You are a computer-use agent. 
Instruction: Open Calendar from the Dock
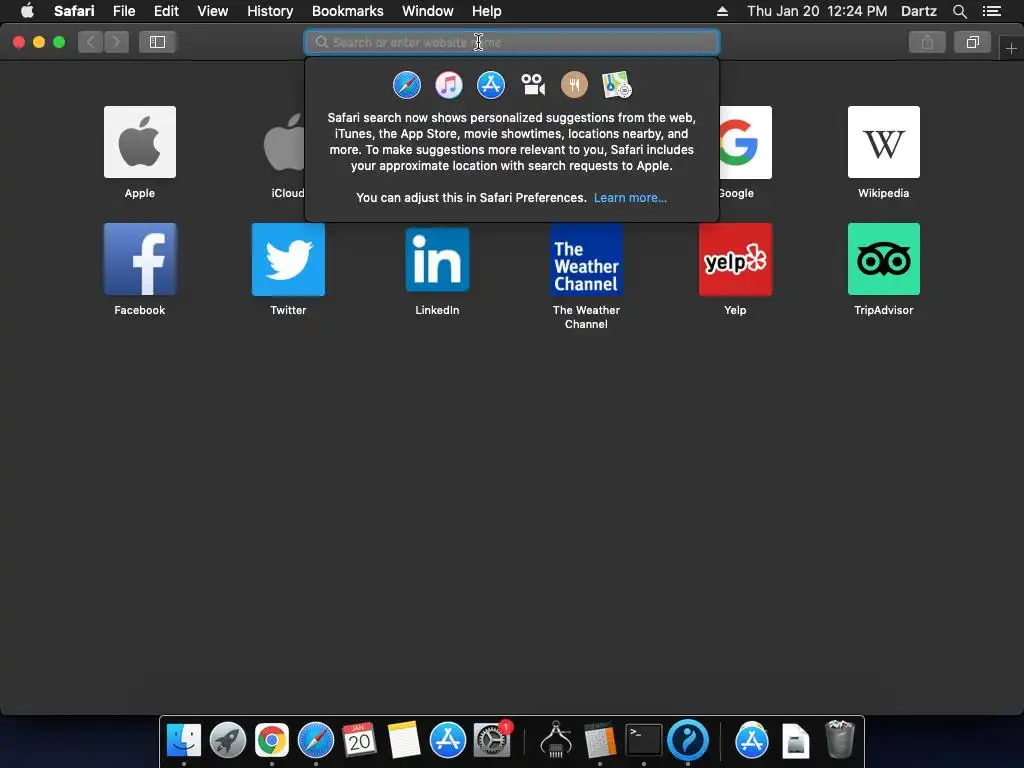point(359,740)
